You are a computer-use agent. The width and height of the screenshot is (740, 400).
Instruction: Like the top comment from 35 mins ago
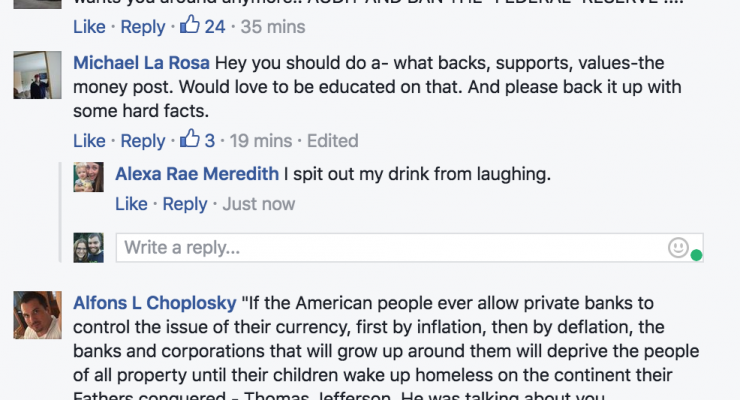[x=89, y=26]
